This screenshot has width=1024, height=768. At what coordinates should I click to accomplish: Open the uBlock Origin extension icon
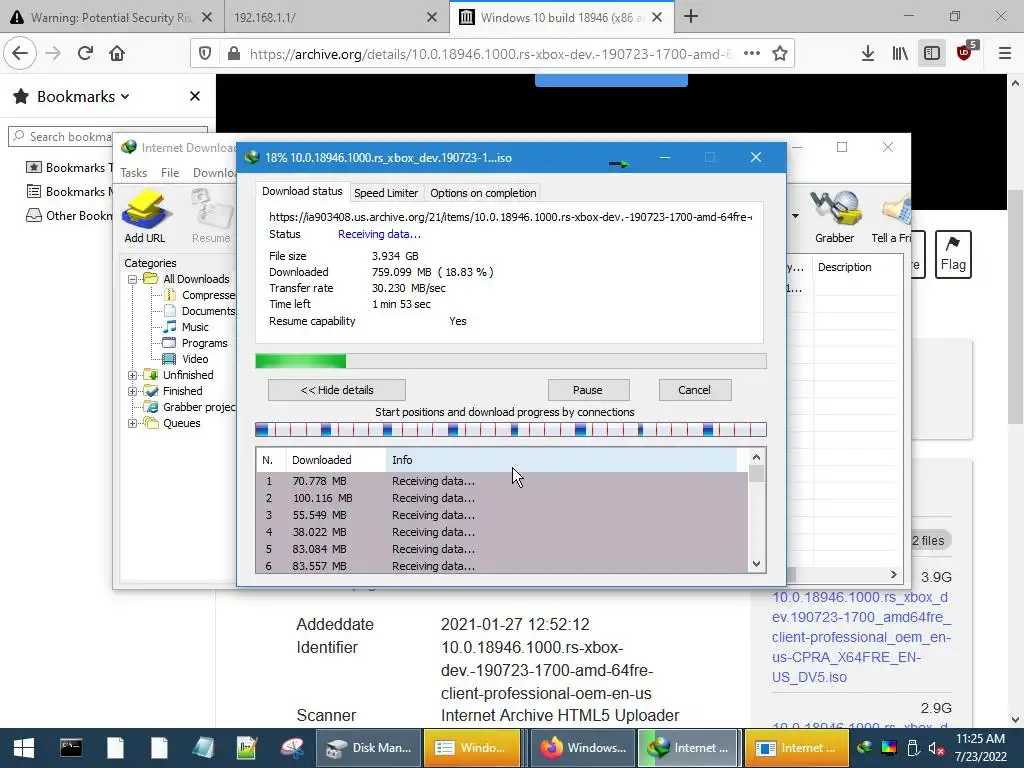pyautogui.click(x=965, y=52)
